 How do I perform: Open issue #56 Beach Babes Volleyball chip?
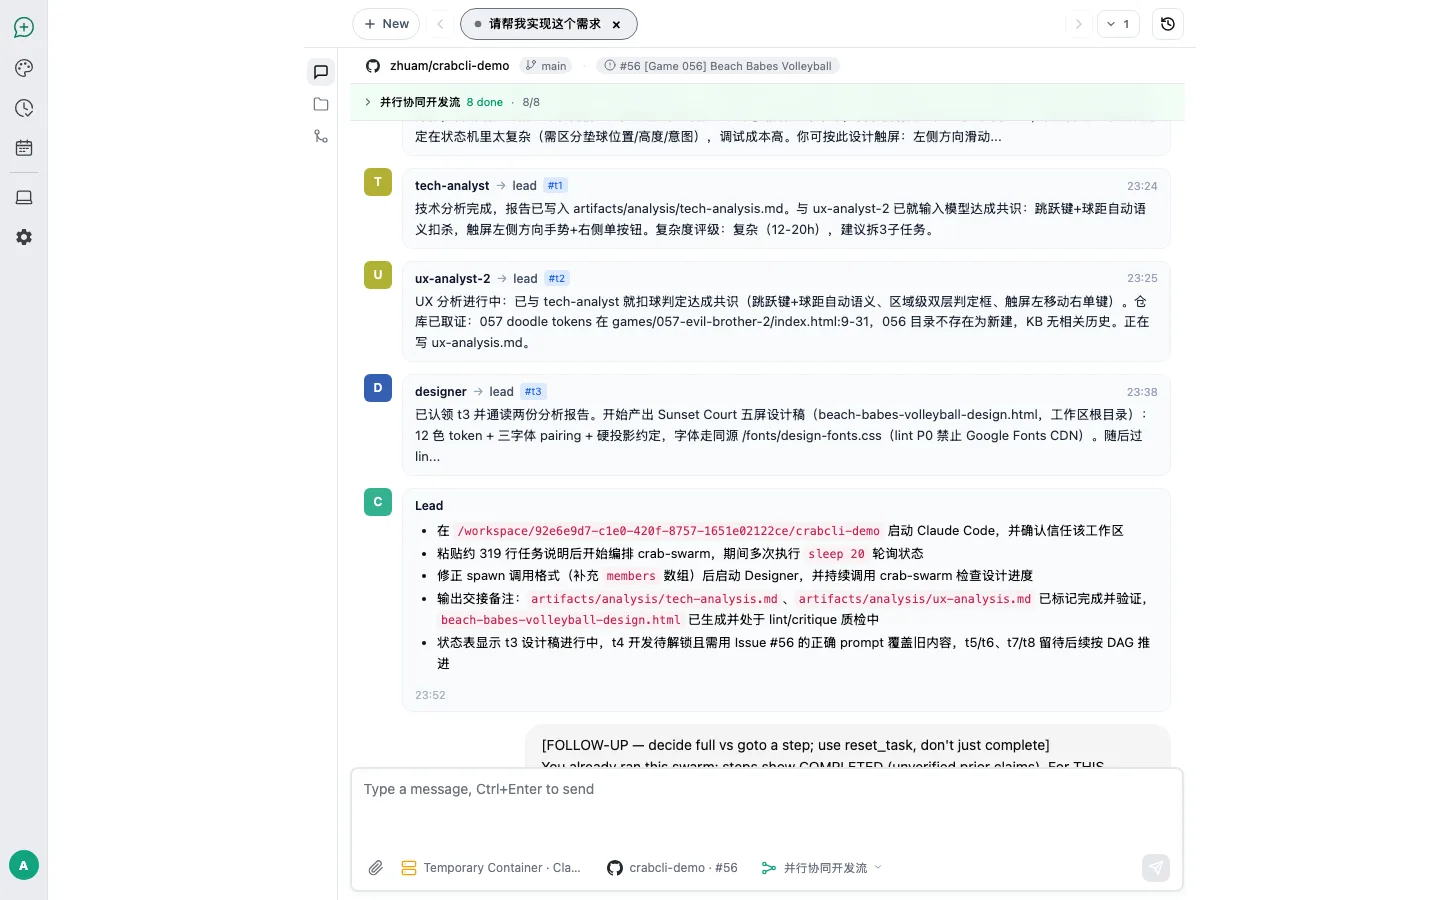pyautogui.click(x=717, y=66)
